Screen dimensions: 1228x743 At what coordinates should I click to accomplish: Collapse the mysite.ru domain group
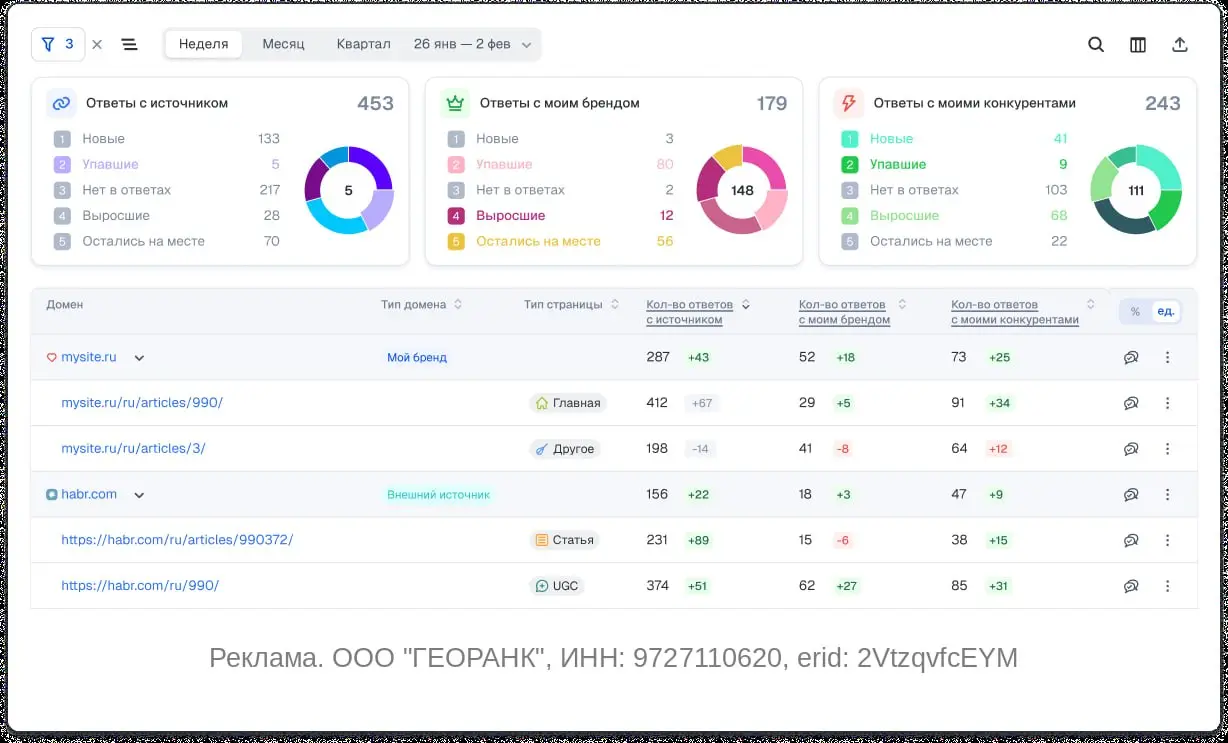pyautogui.click(x=140, y=358)
